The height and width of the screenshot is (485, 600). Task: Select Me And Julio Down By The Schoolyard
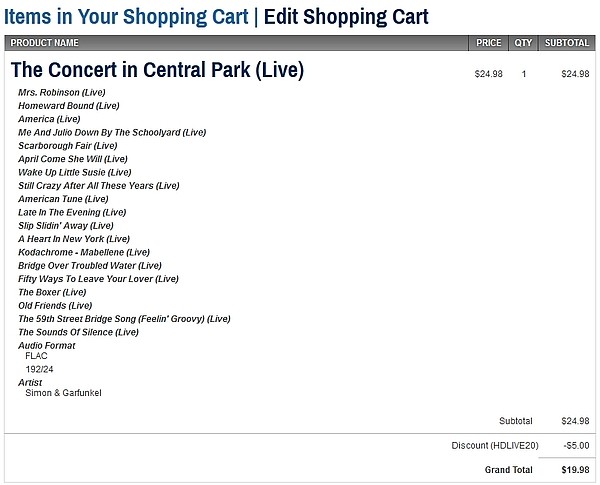[112, 132]
